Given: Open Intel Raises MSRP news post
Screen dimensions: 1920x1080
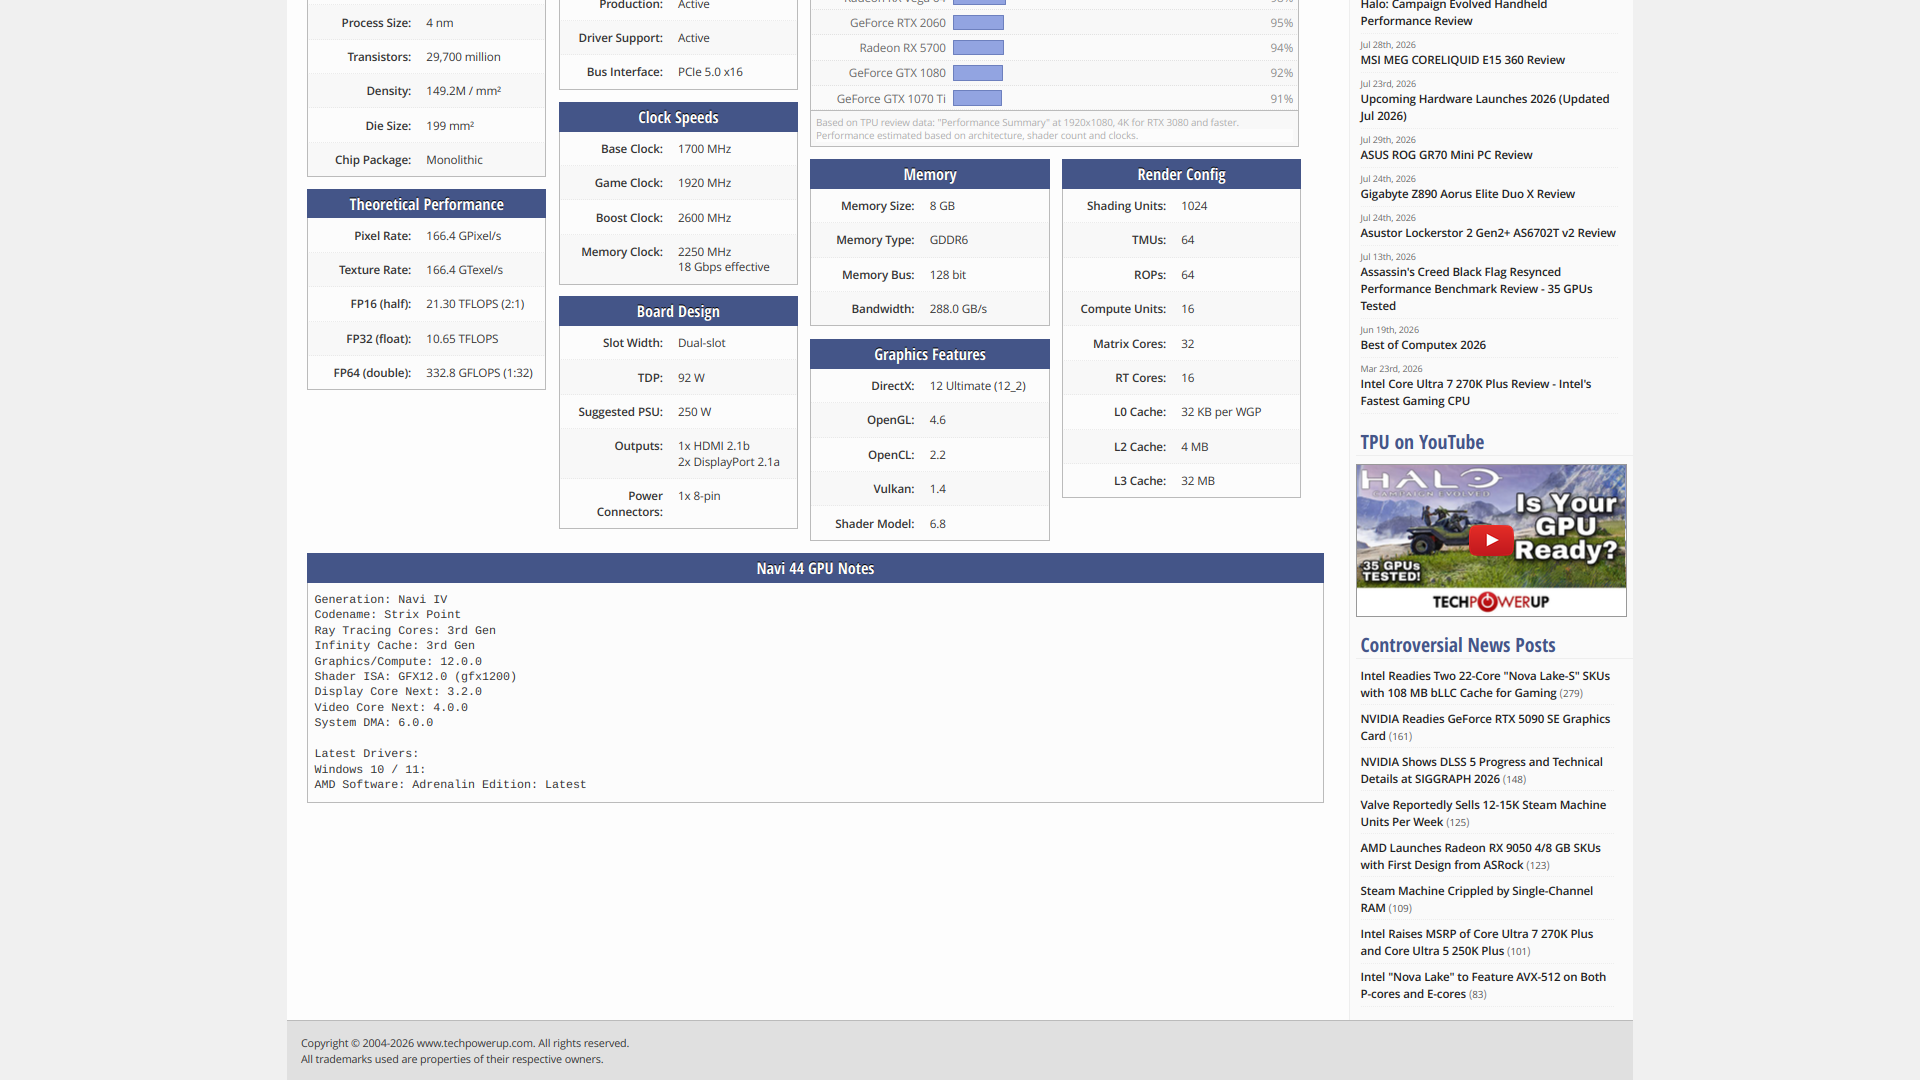Looking at the screenshot, I should (x=1476, y=942).
